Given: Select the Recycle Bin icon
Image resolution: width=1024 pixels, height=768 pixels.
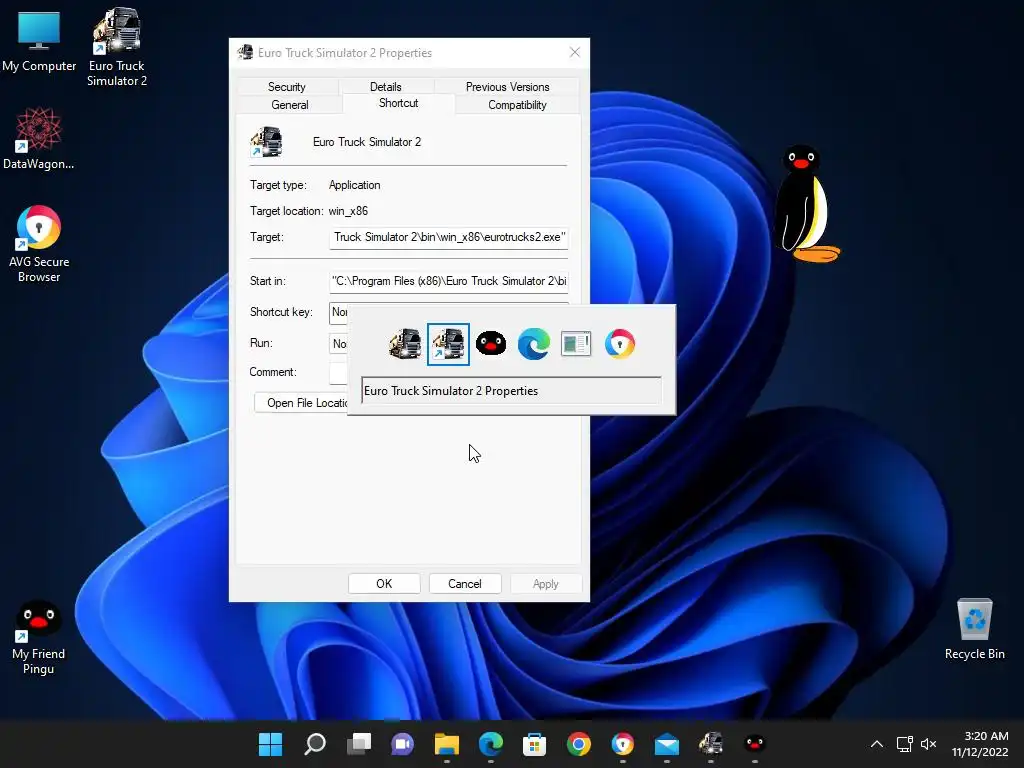Looking at the screenshot, I should pyautogui.click(x=974, y=629).
